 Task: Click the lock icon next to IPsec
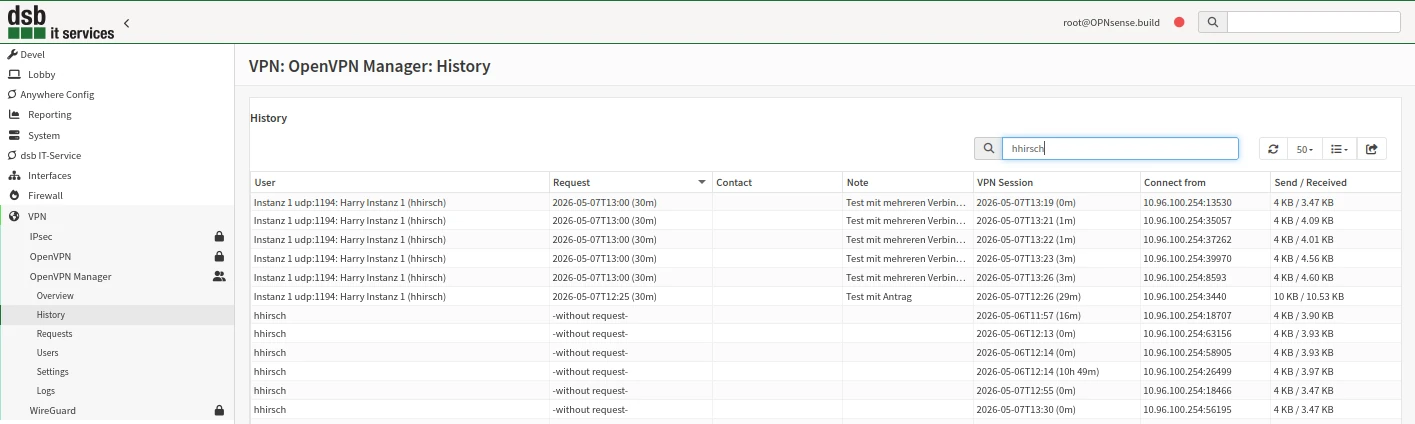[x=219, y=236]
